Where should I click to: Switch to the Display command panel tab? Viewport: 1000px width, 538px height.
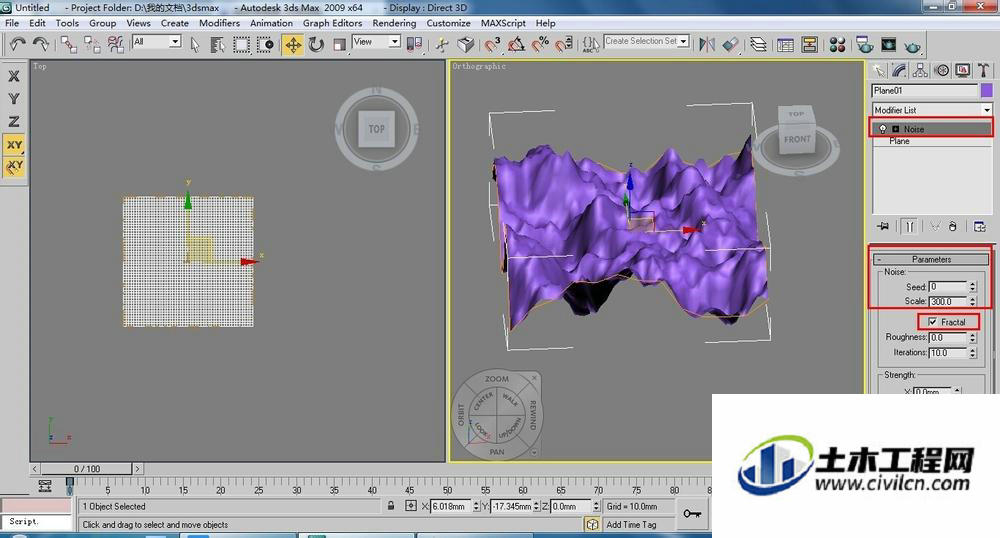(962, 70)
